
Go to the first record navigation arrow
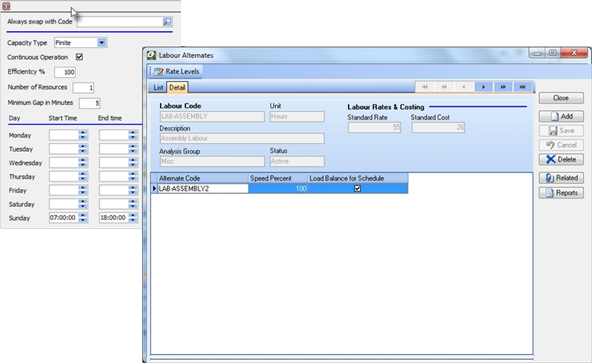click(x=425, y=87)
